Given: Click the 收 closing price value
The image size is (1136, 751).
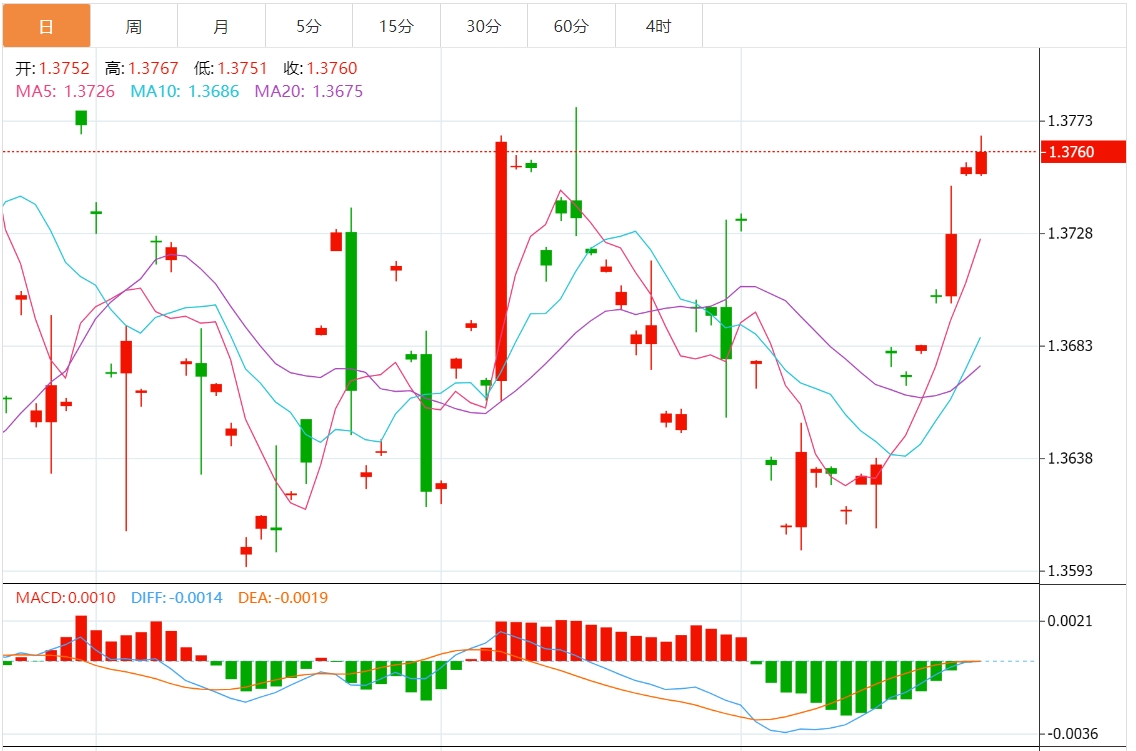Looking at the screenshot, I should click(332, 69).
